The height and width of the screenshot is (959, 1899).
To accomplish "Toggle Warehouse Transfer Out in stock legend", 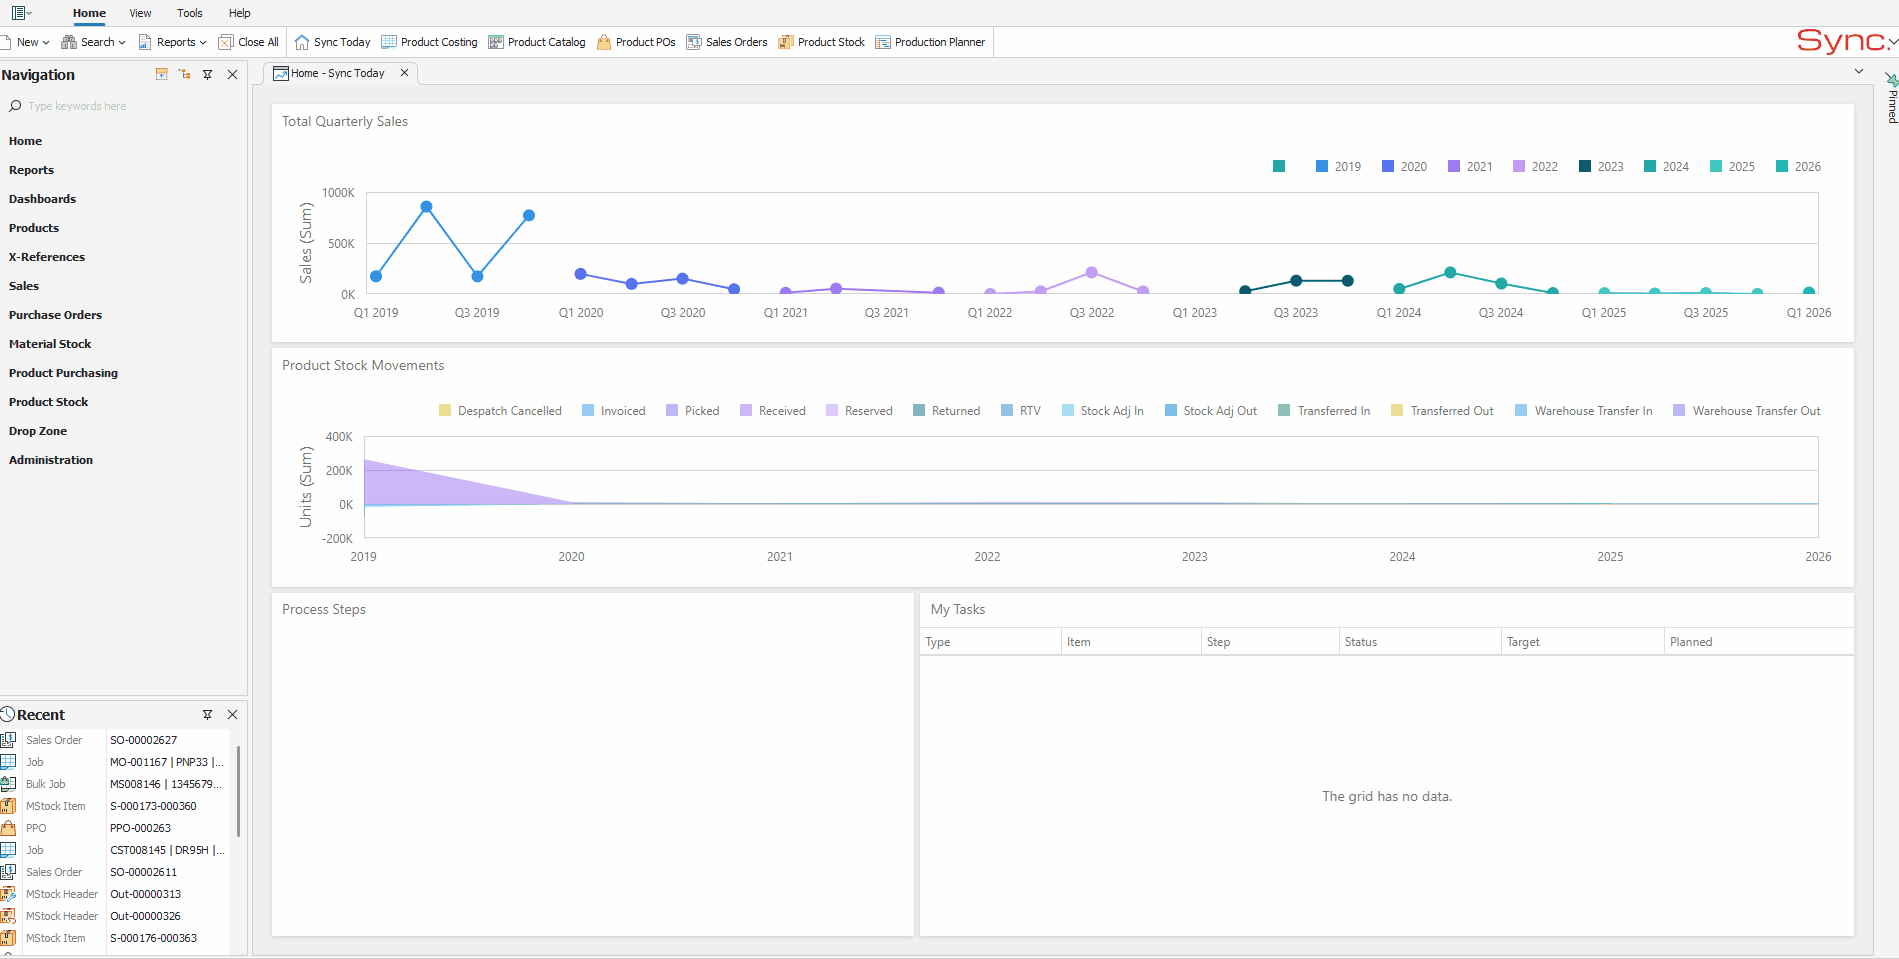I will (1747, 410).
